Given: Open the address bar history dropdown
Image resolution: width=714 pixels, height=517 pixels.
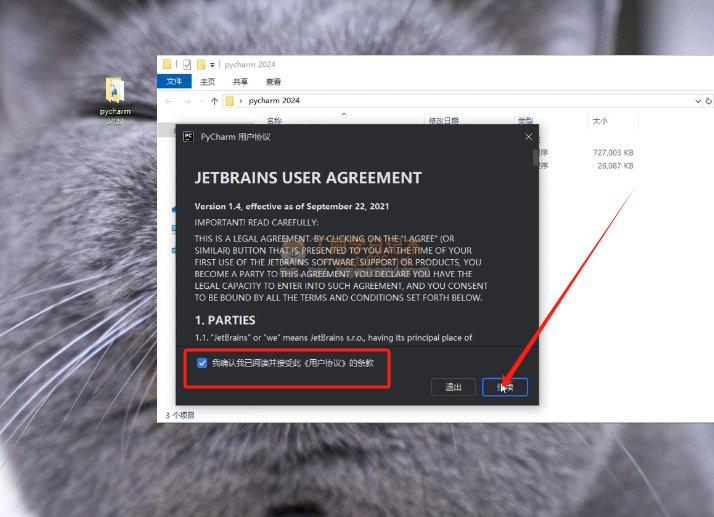Looking at the screenshot, I should pos(697,101).
